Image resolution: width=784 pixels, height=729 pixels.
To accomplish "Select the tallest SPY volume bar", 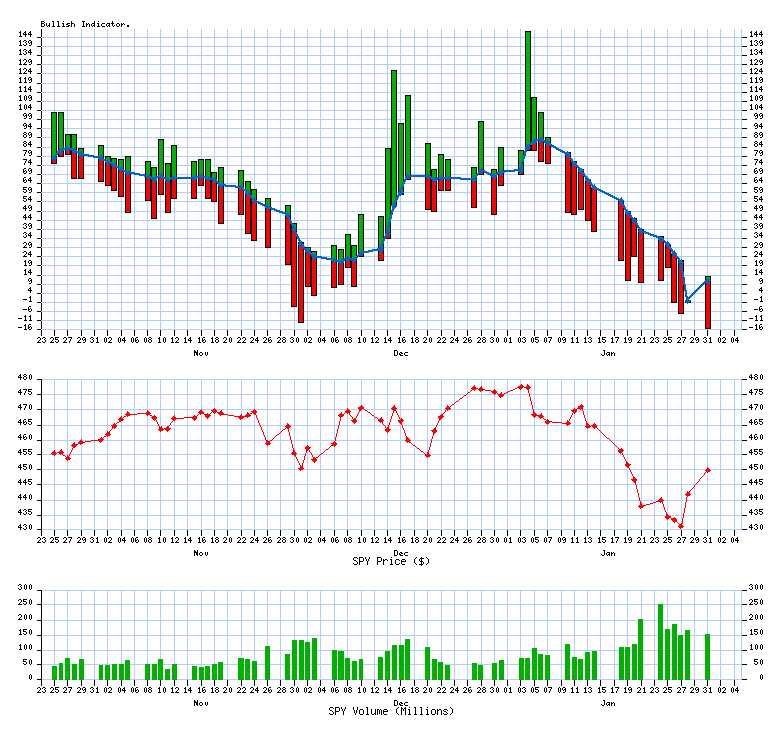I will (660, 641).
